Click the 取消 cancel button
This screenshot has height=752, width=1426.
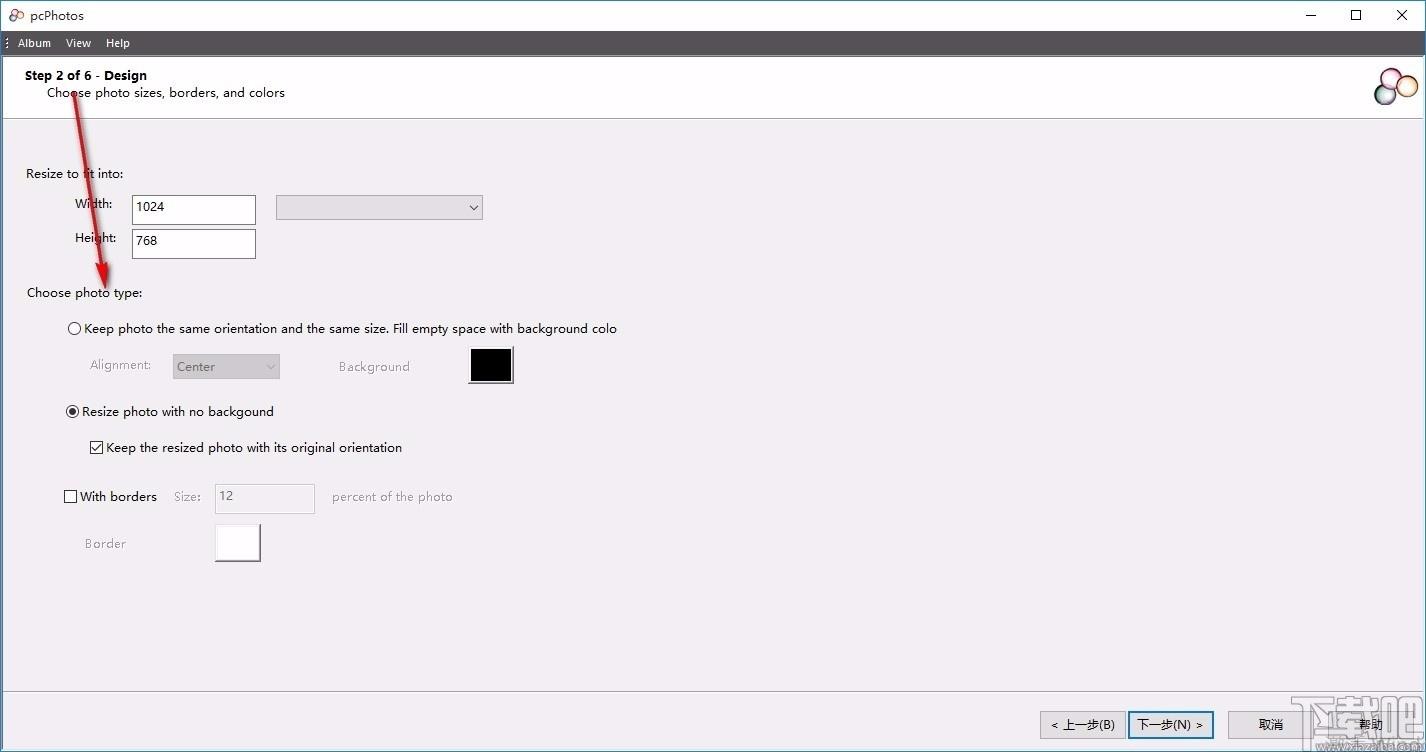click(1271, 725)
